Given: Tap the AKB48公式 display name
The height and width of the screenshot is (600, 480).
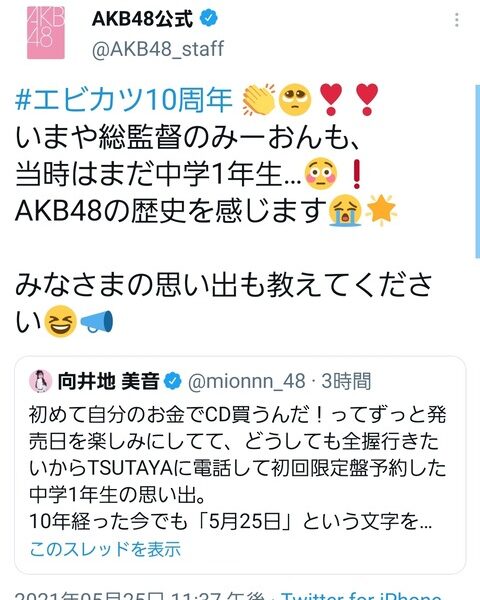Looking at the screenshot, I should tap(142, 18).
